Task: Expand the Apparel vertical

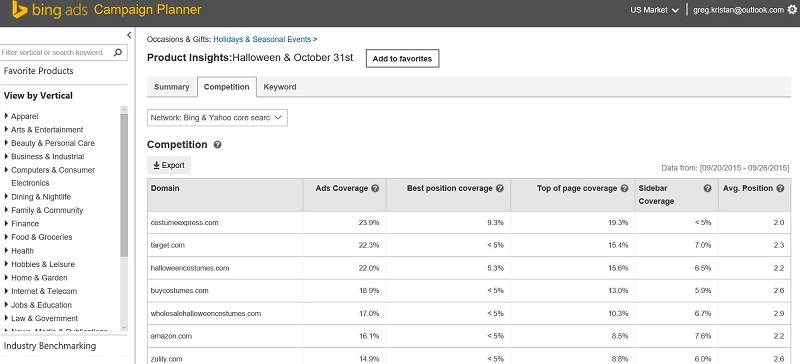Action: 6,116
